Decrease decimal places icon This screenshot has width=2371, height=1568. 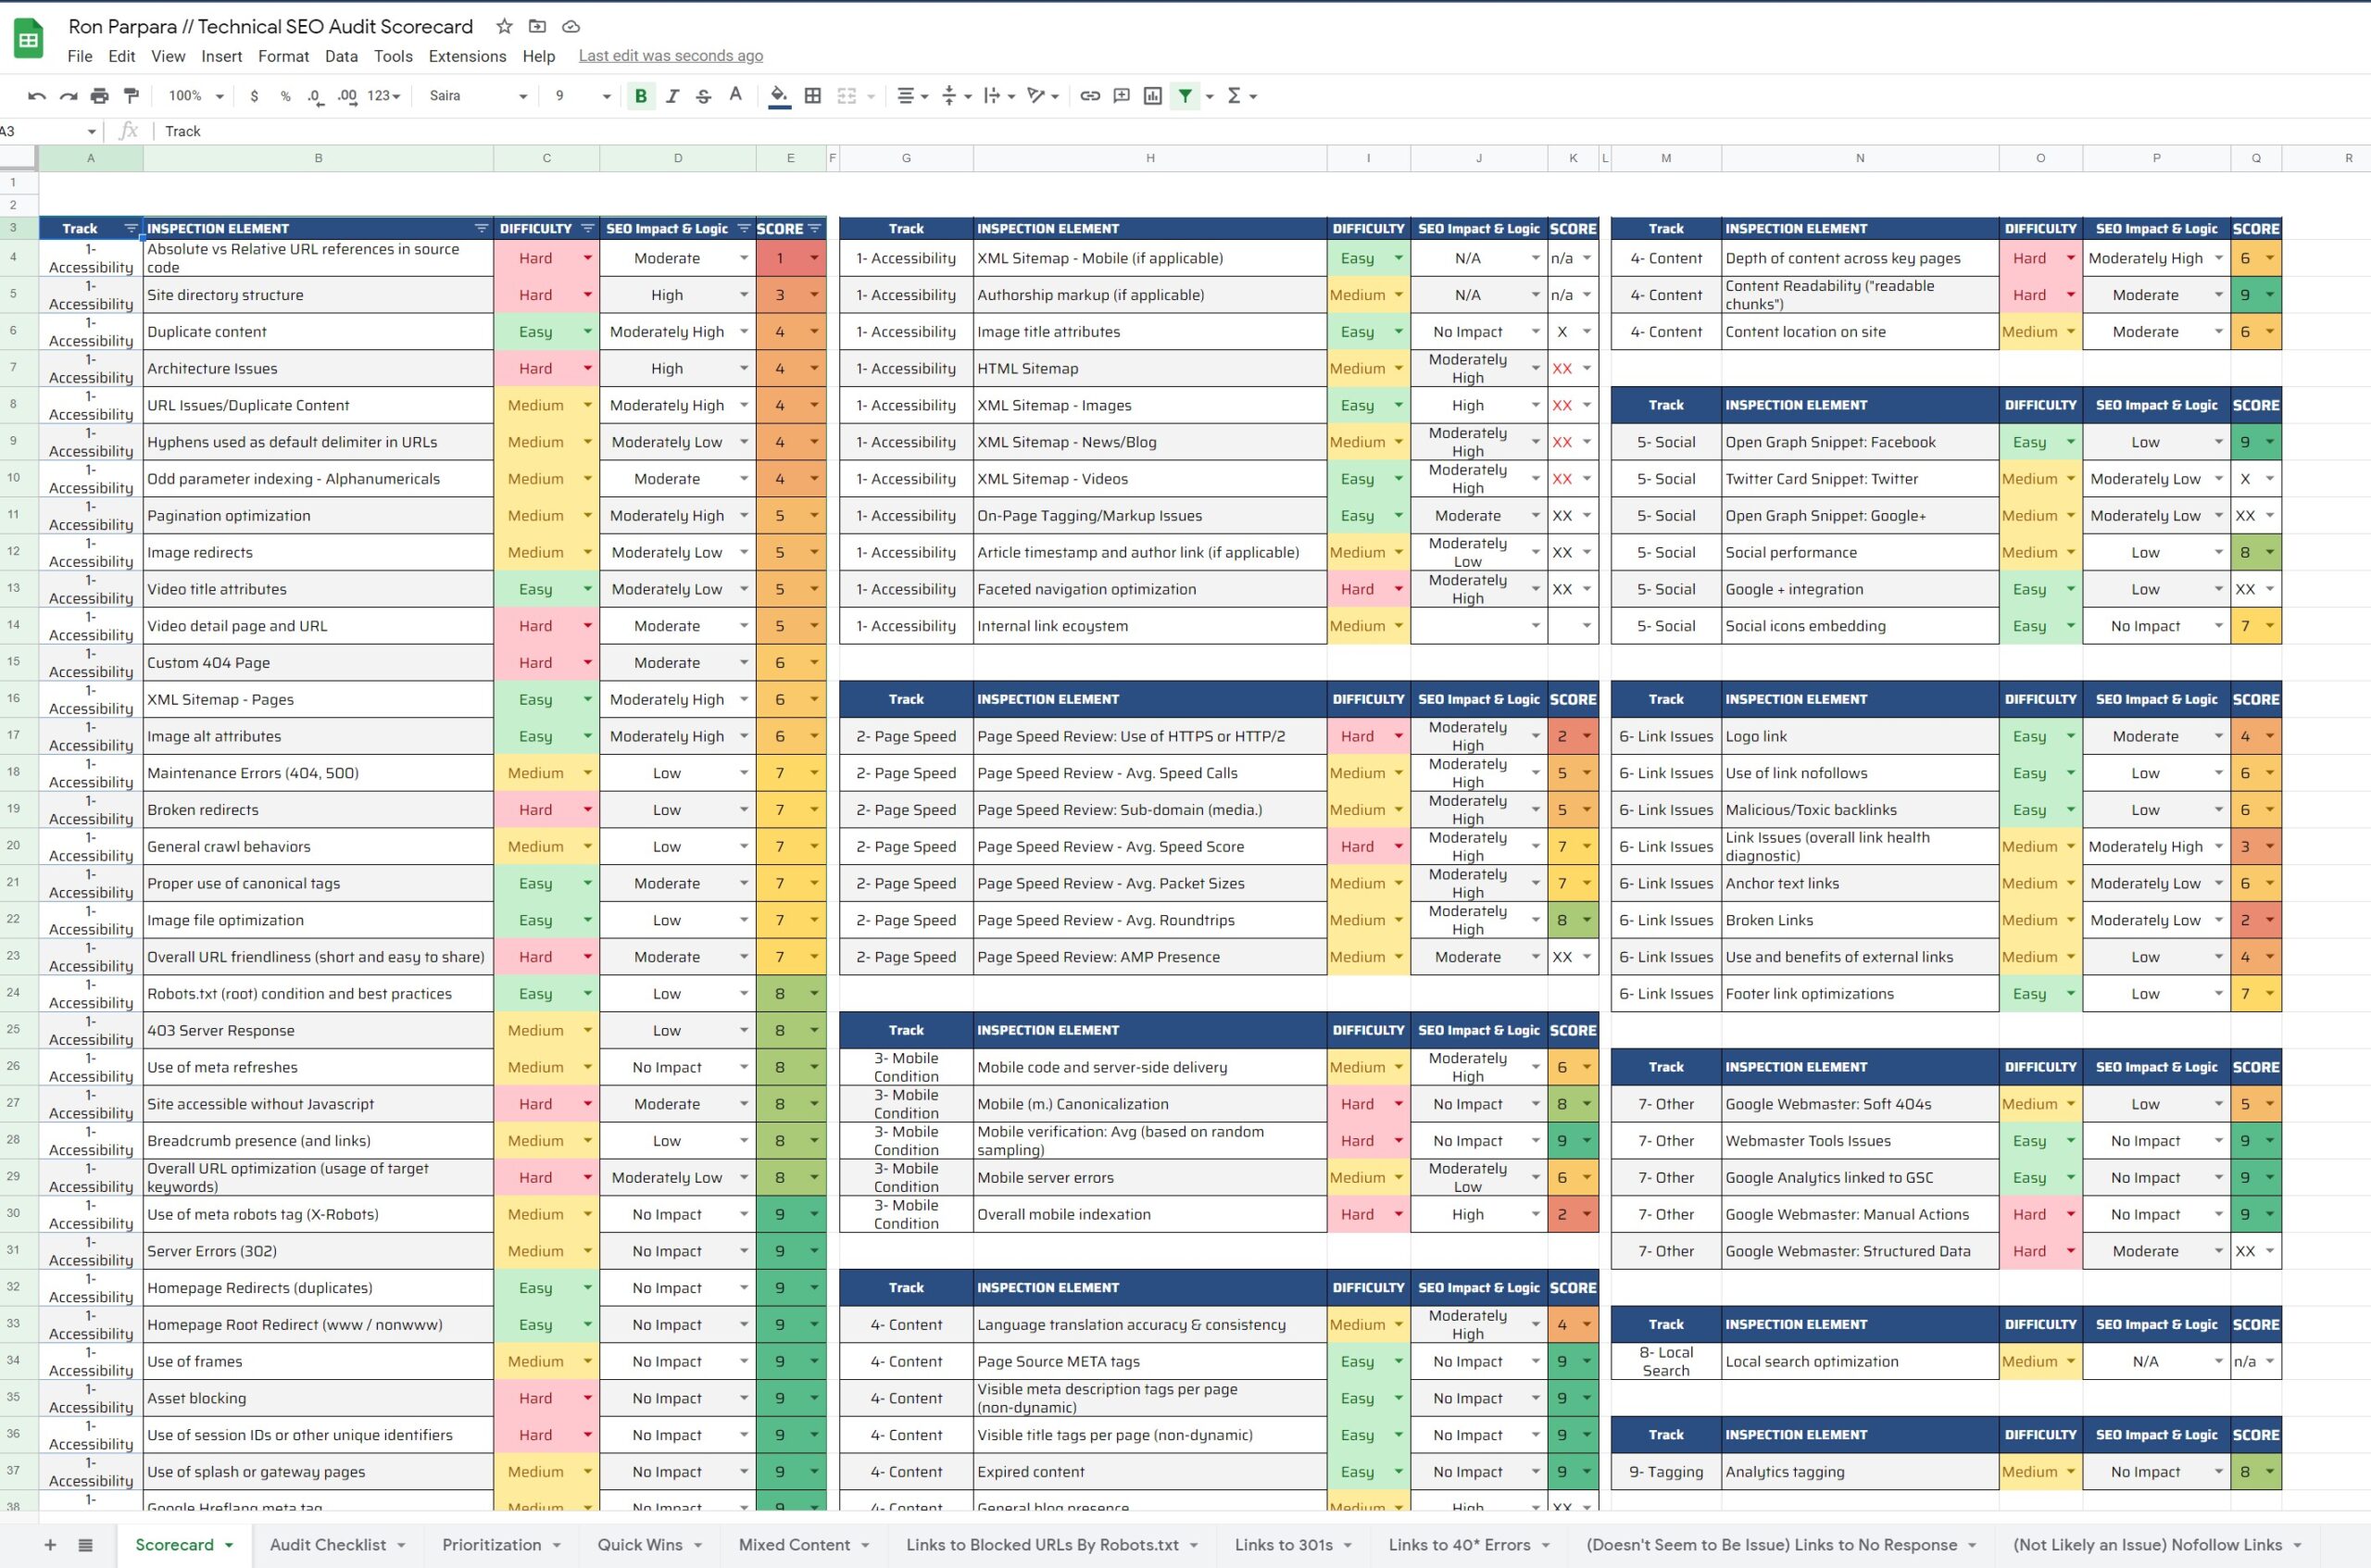pyautogui.click(x=315, y=96)
